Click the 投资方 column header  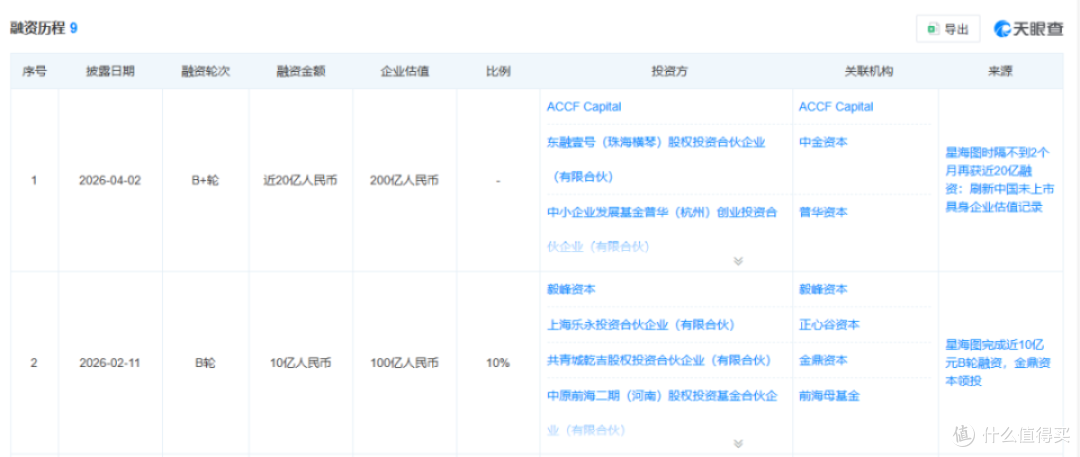coord(666,72)
